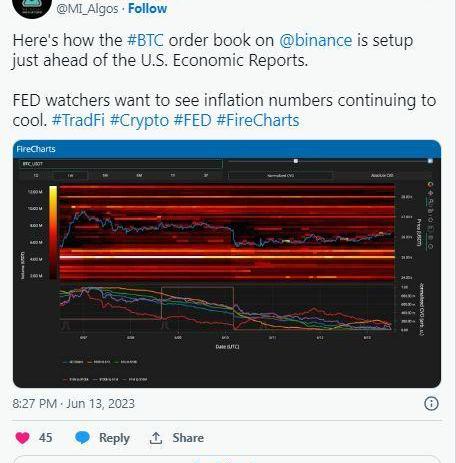Open the #TradFi hashtag
The image size is (456, 463).
coord(78,120)
